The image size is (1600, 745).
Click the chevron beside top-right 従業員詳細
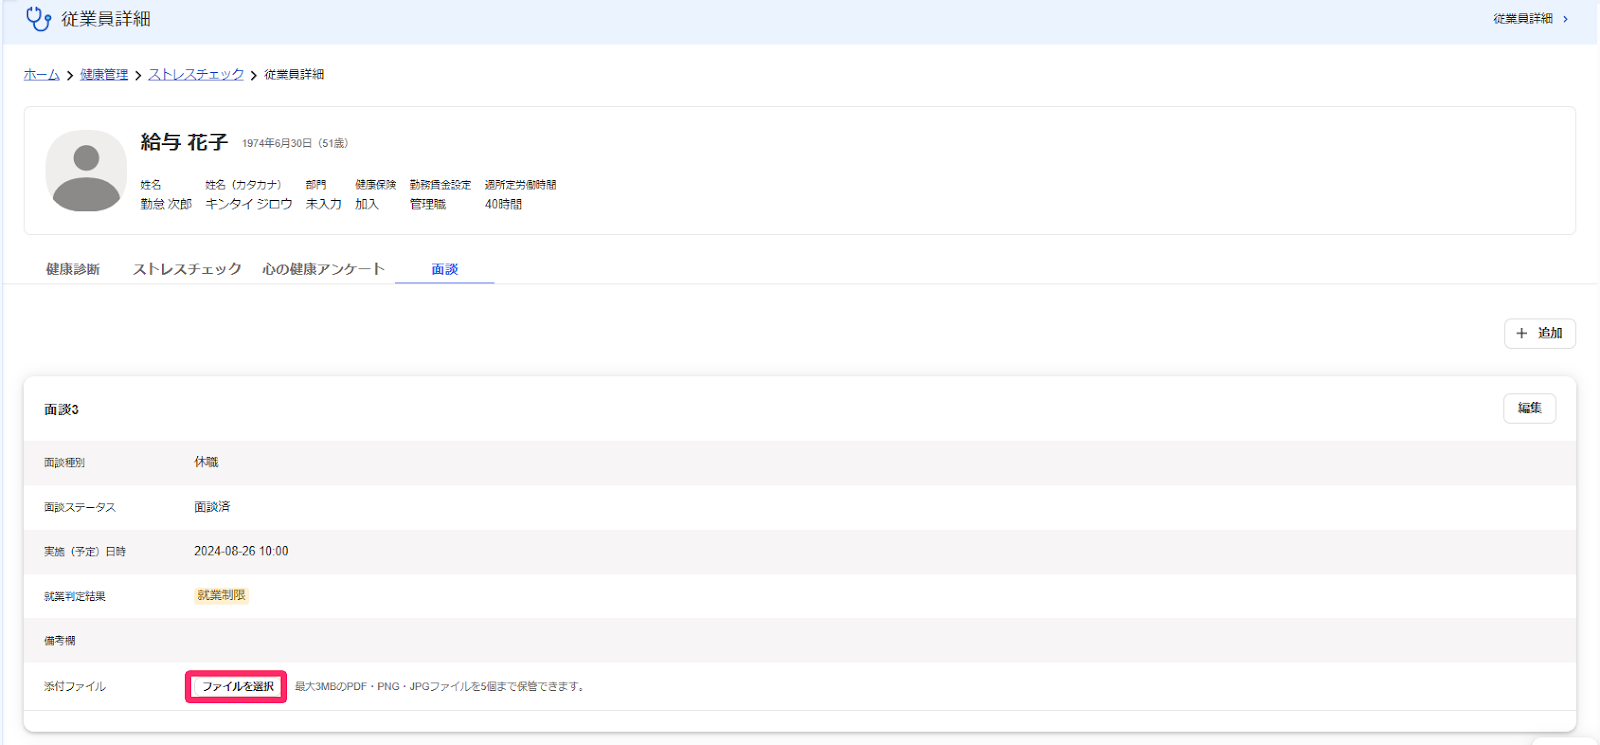pos(1565,19)
